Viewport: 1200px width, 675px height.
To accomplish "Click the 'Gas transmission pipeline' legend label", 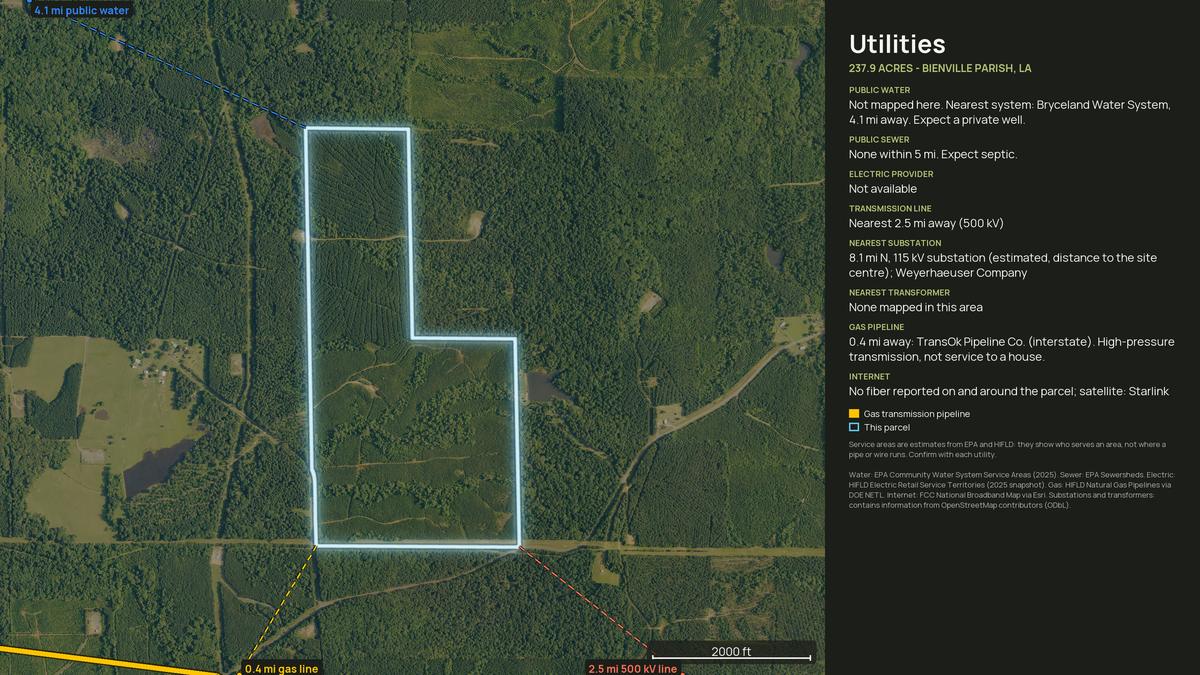I will pos(917,414).
